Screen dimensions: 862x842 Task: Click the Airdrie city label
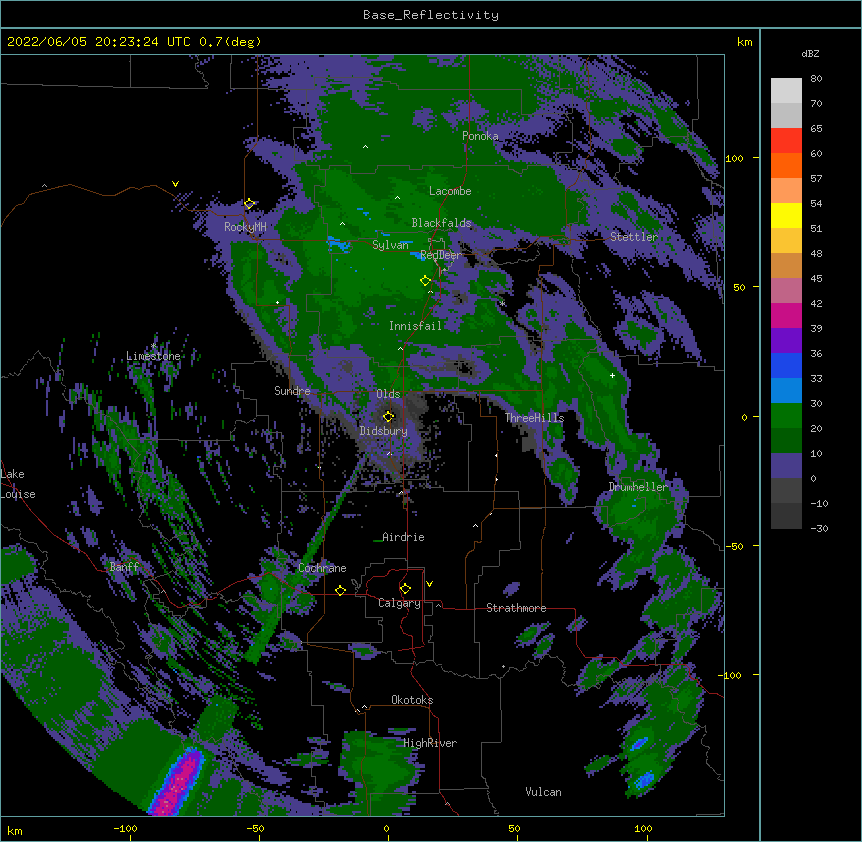[403, 537]
